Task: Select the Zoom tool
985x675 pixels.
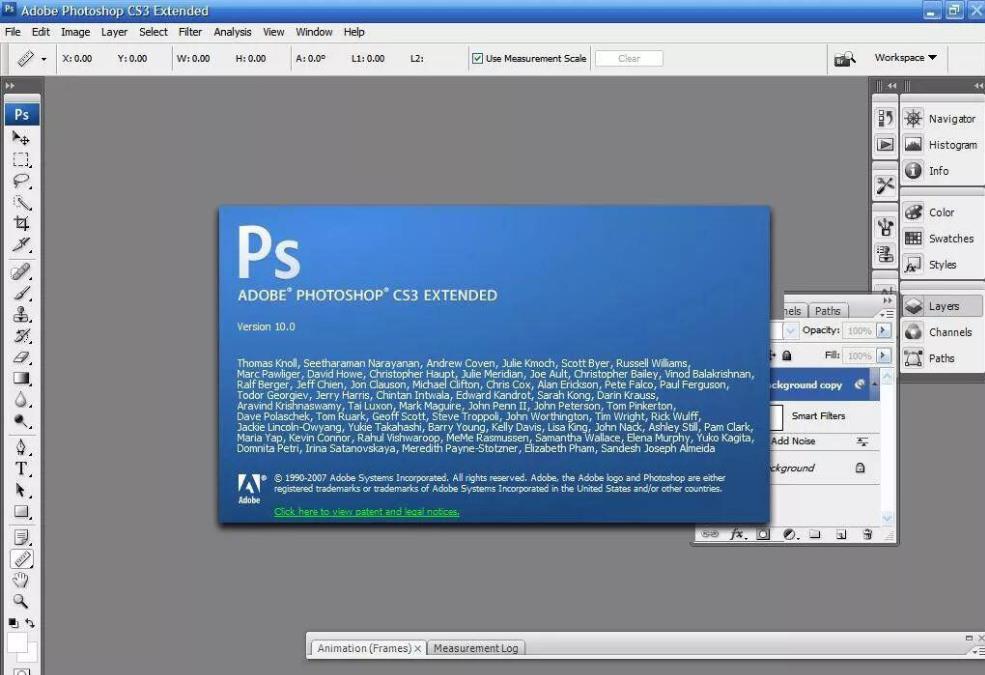Action: 21,602
